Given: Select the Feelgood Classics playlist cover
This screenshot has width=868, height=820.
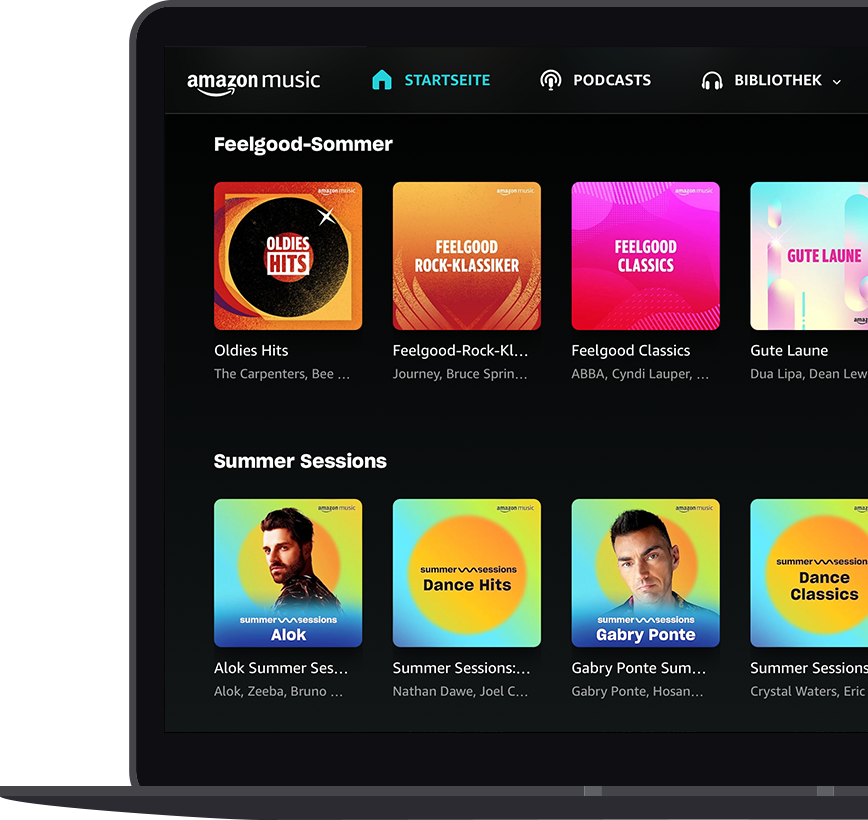Looking at the screenshot, I should pyautogui.click(x=645, y=256).
